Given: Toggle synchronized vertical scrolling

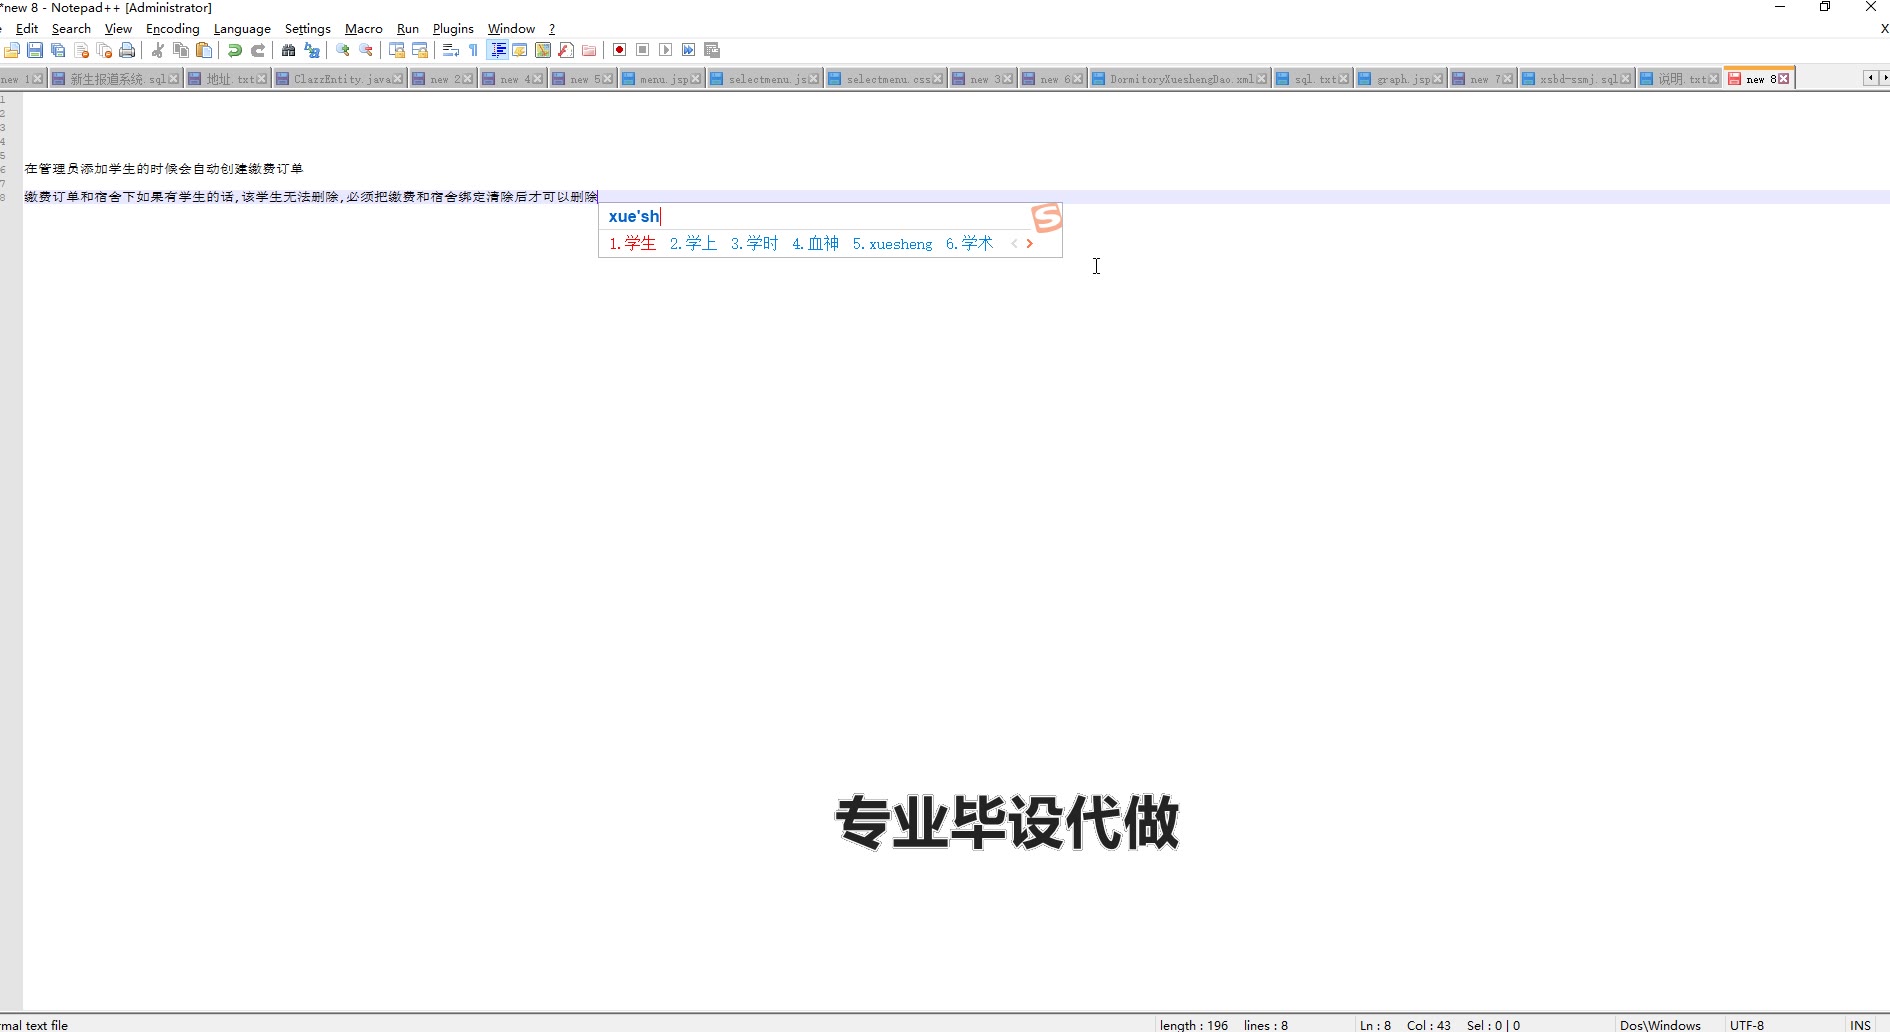Looking at the screenshot, I should pos(397,50).
